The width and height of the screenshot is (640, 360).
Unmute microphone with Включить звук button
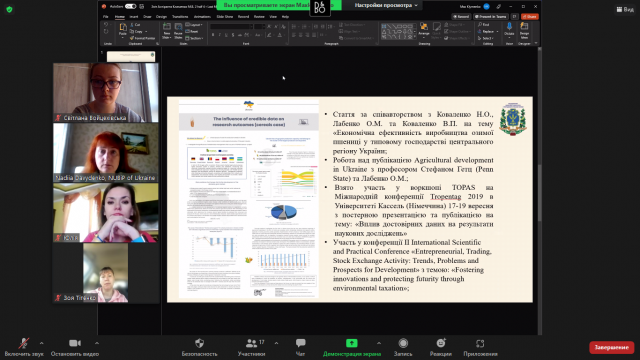pos(24,347)
